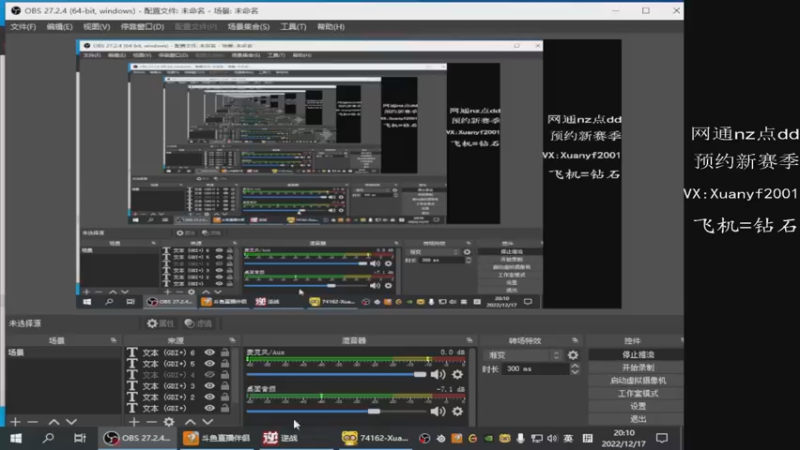Open the 文件(F) menu
Viewport: 800px width, 450px height.
coord(23,27)
